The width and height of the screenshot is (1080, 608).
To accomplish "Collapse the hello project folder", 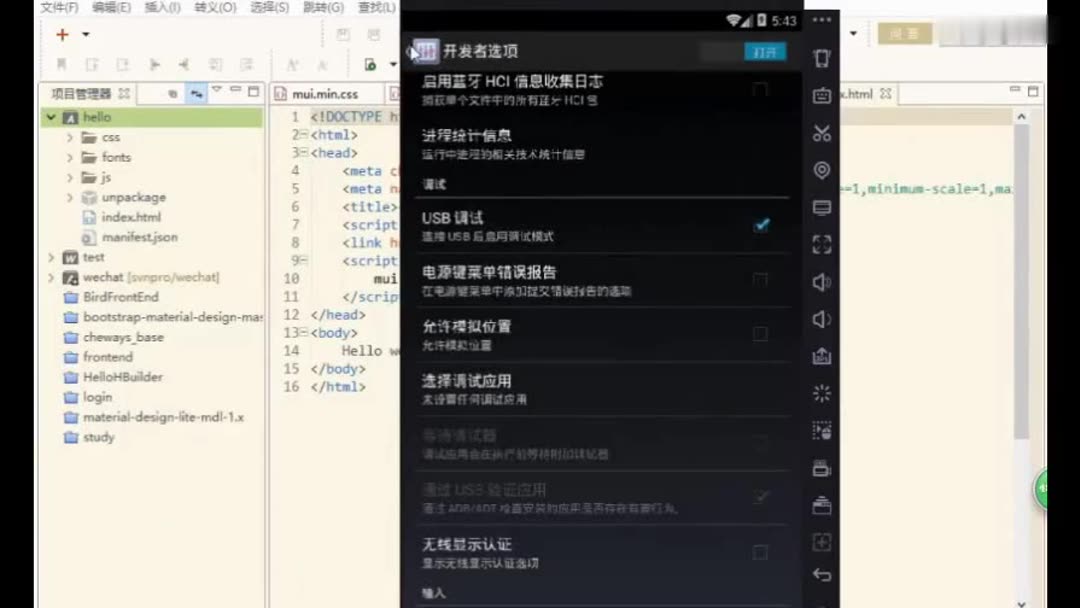I will click(50, 117).
